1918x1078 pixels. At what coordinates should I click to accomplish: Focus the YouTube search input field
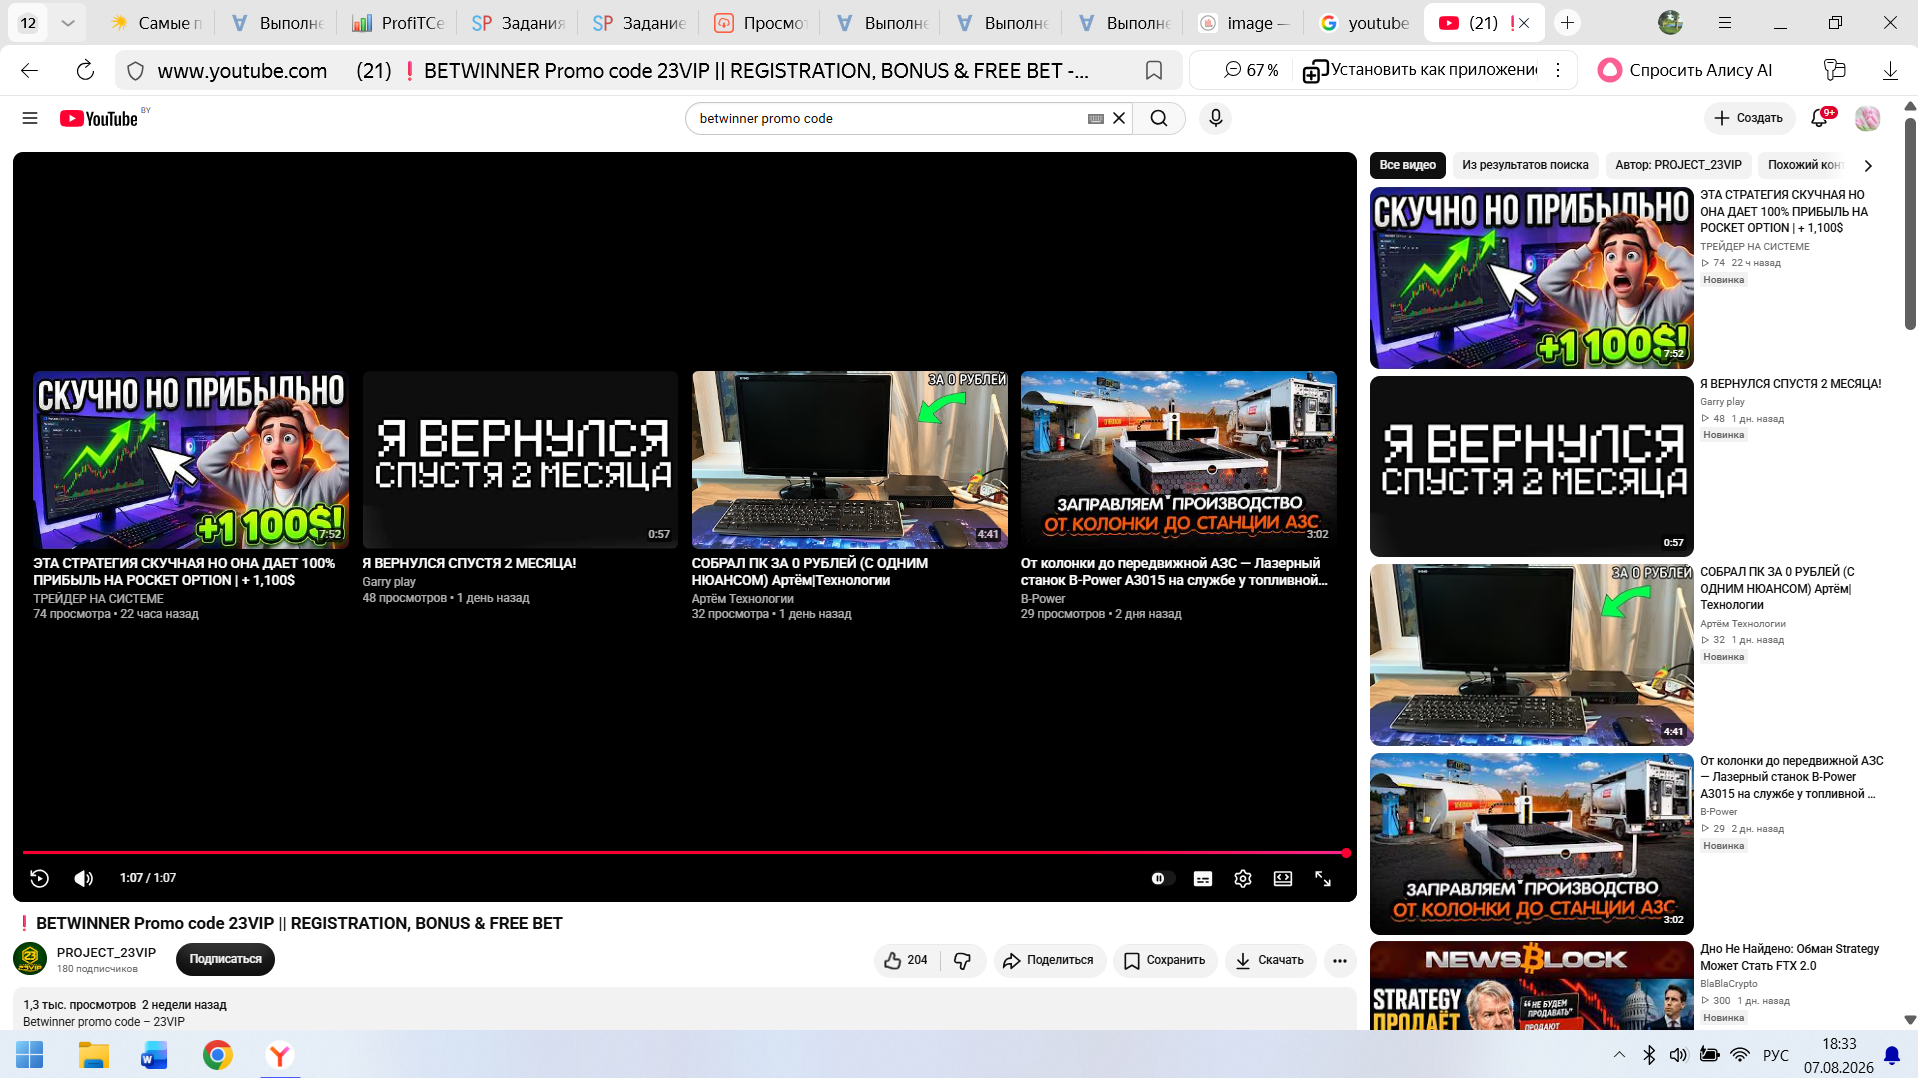890,118
